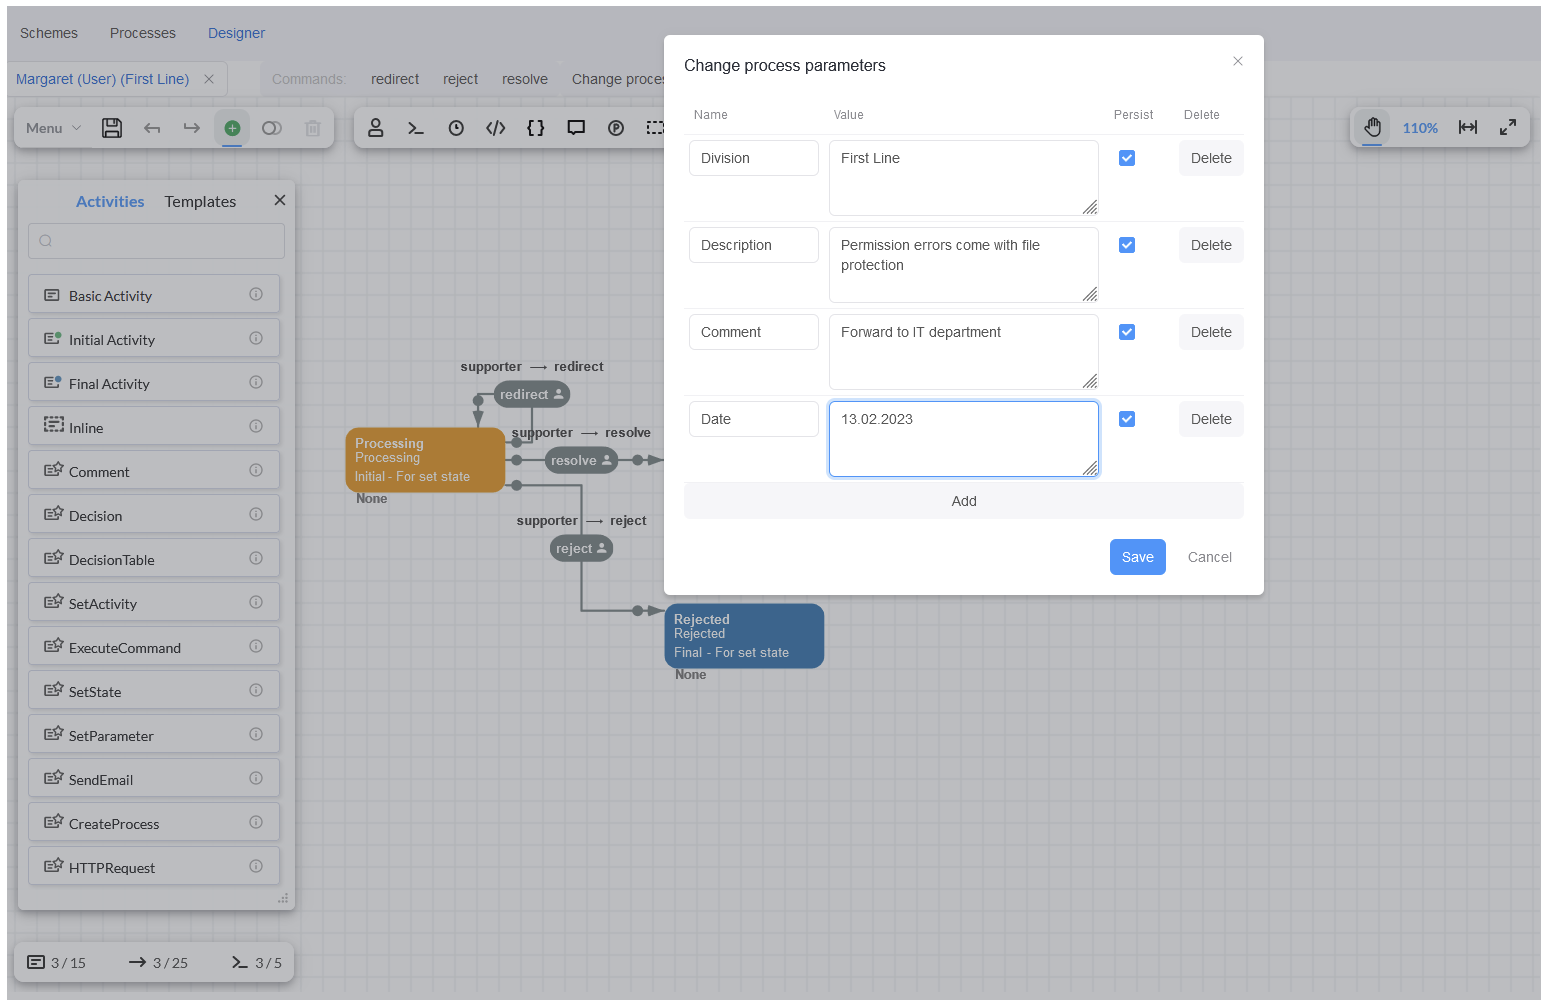The image size is (1548, 1006).
Task: Show info for SendEmail activity
Action: [x=256, y=778]
